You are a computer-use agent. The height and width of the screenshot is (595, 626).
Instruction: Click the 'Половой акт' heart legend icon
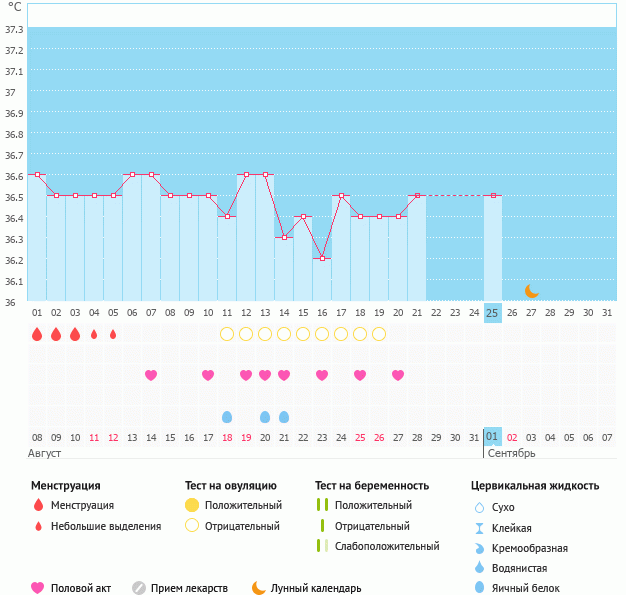coord(38,588)
